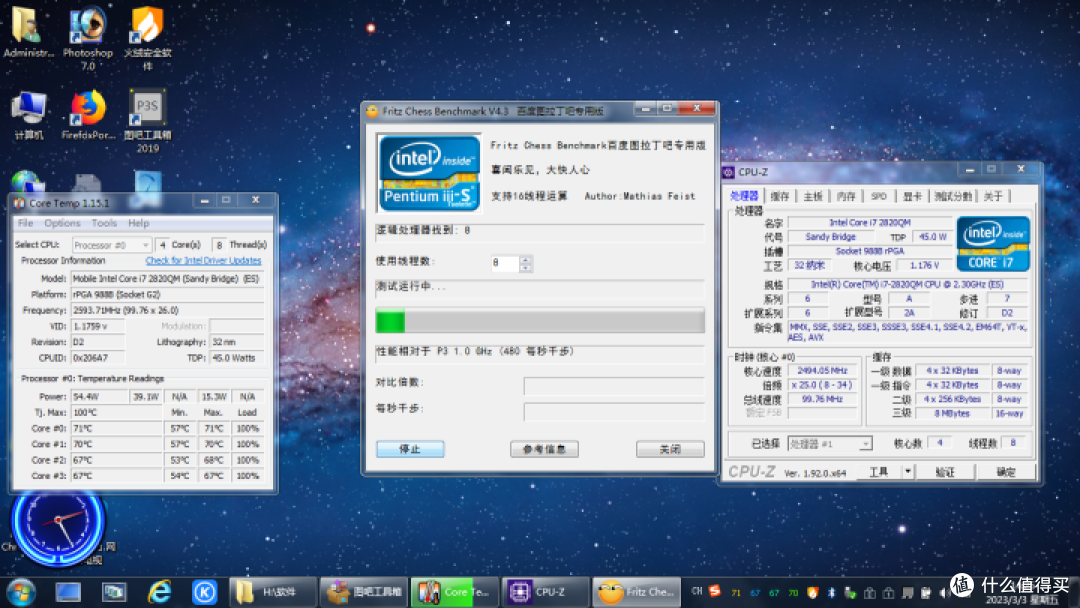1080x608 pixels.
Task: Select the 处理器 tab in CPU-Z
Action: click(x=745, y=196)
